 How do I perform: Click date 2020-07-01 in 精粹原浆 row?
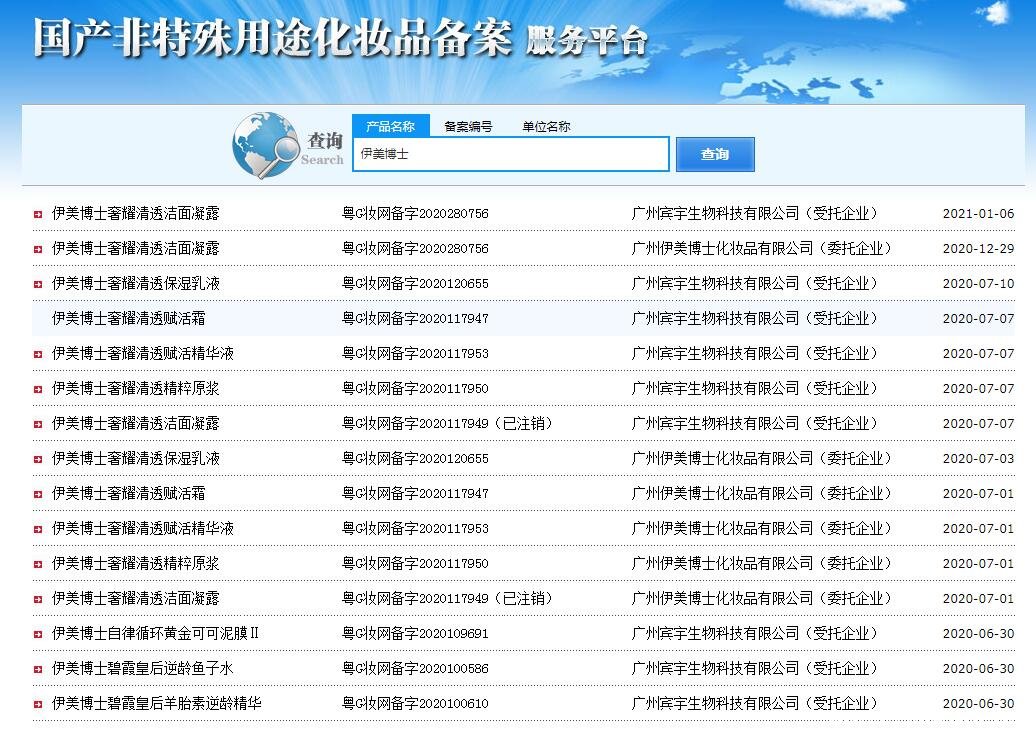pos(978,564)
